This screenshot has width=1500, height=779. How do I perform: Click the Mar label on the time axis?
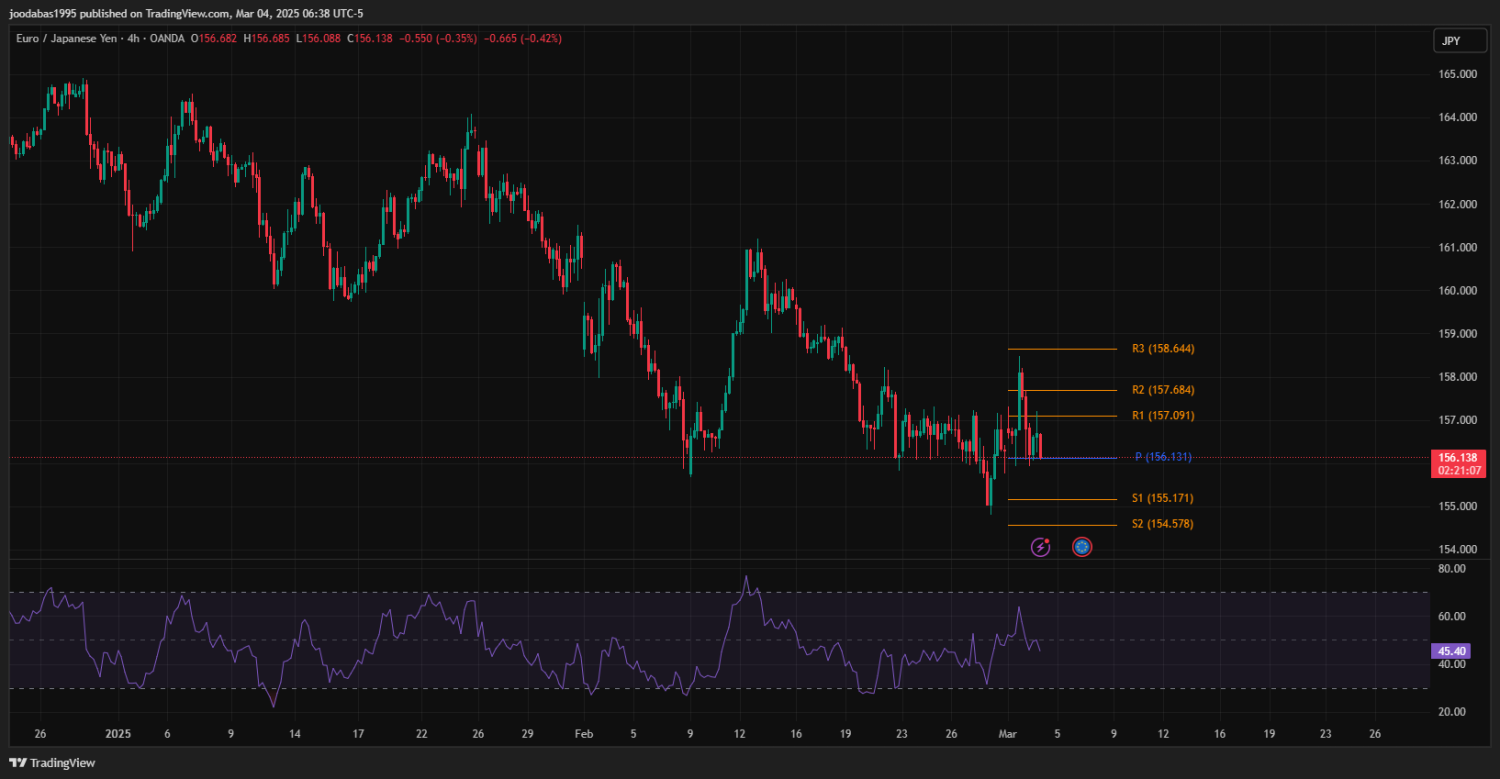click(1008, 734)
